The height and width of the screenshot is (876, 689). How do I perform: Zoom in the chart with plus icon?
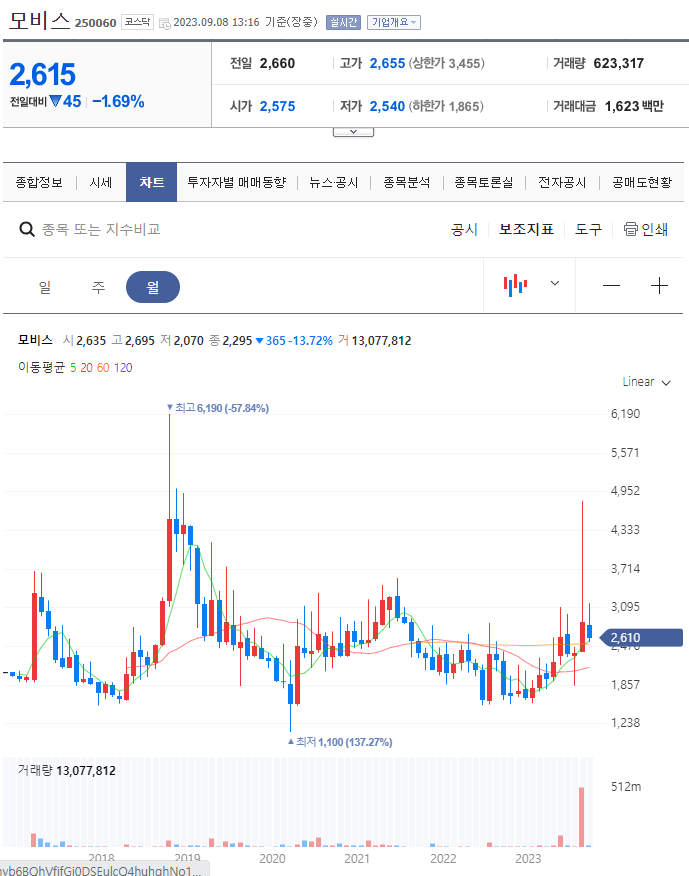click(659, 285)
